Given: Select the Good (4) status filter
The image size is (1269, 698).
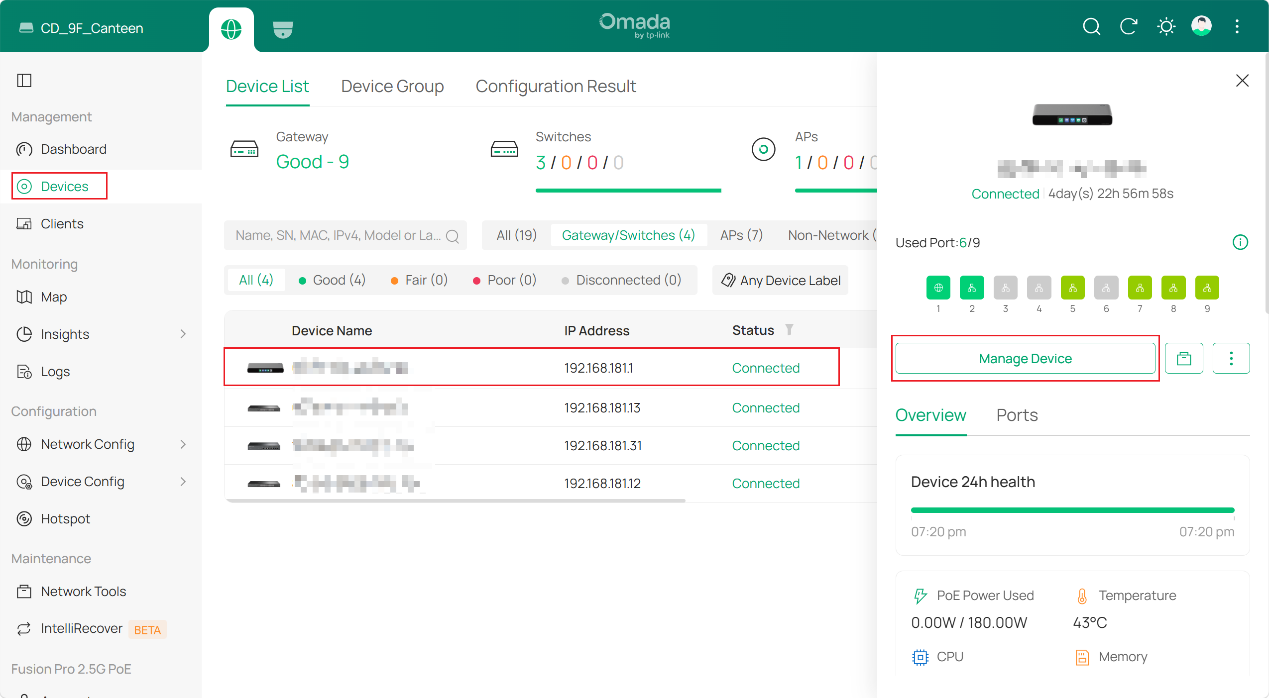Looking at the screenshot, I should point(332,280).
